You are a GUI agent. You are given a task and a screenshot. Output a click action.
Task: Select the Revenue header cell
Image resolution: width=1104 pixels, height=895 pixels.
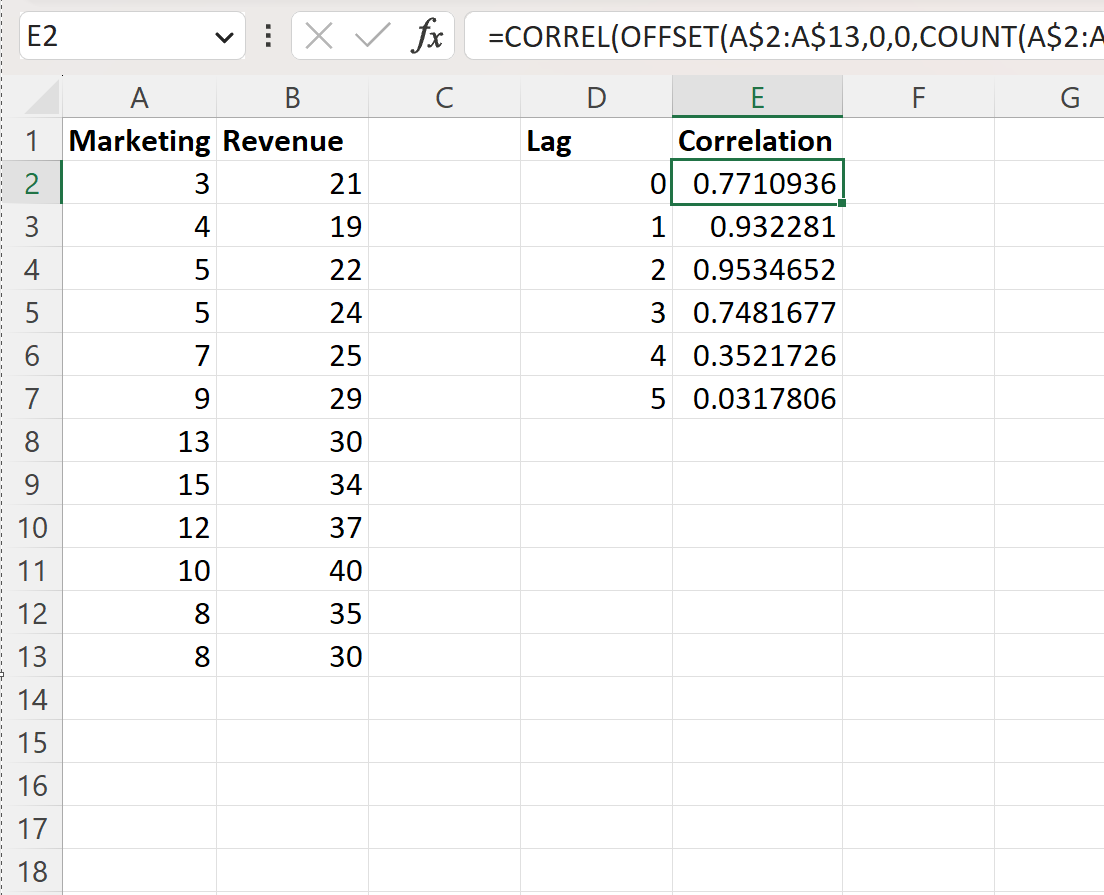pos(291,140)
